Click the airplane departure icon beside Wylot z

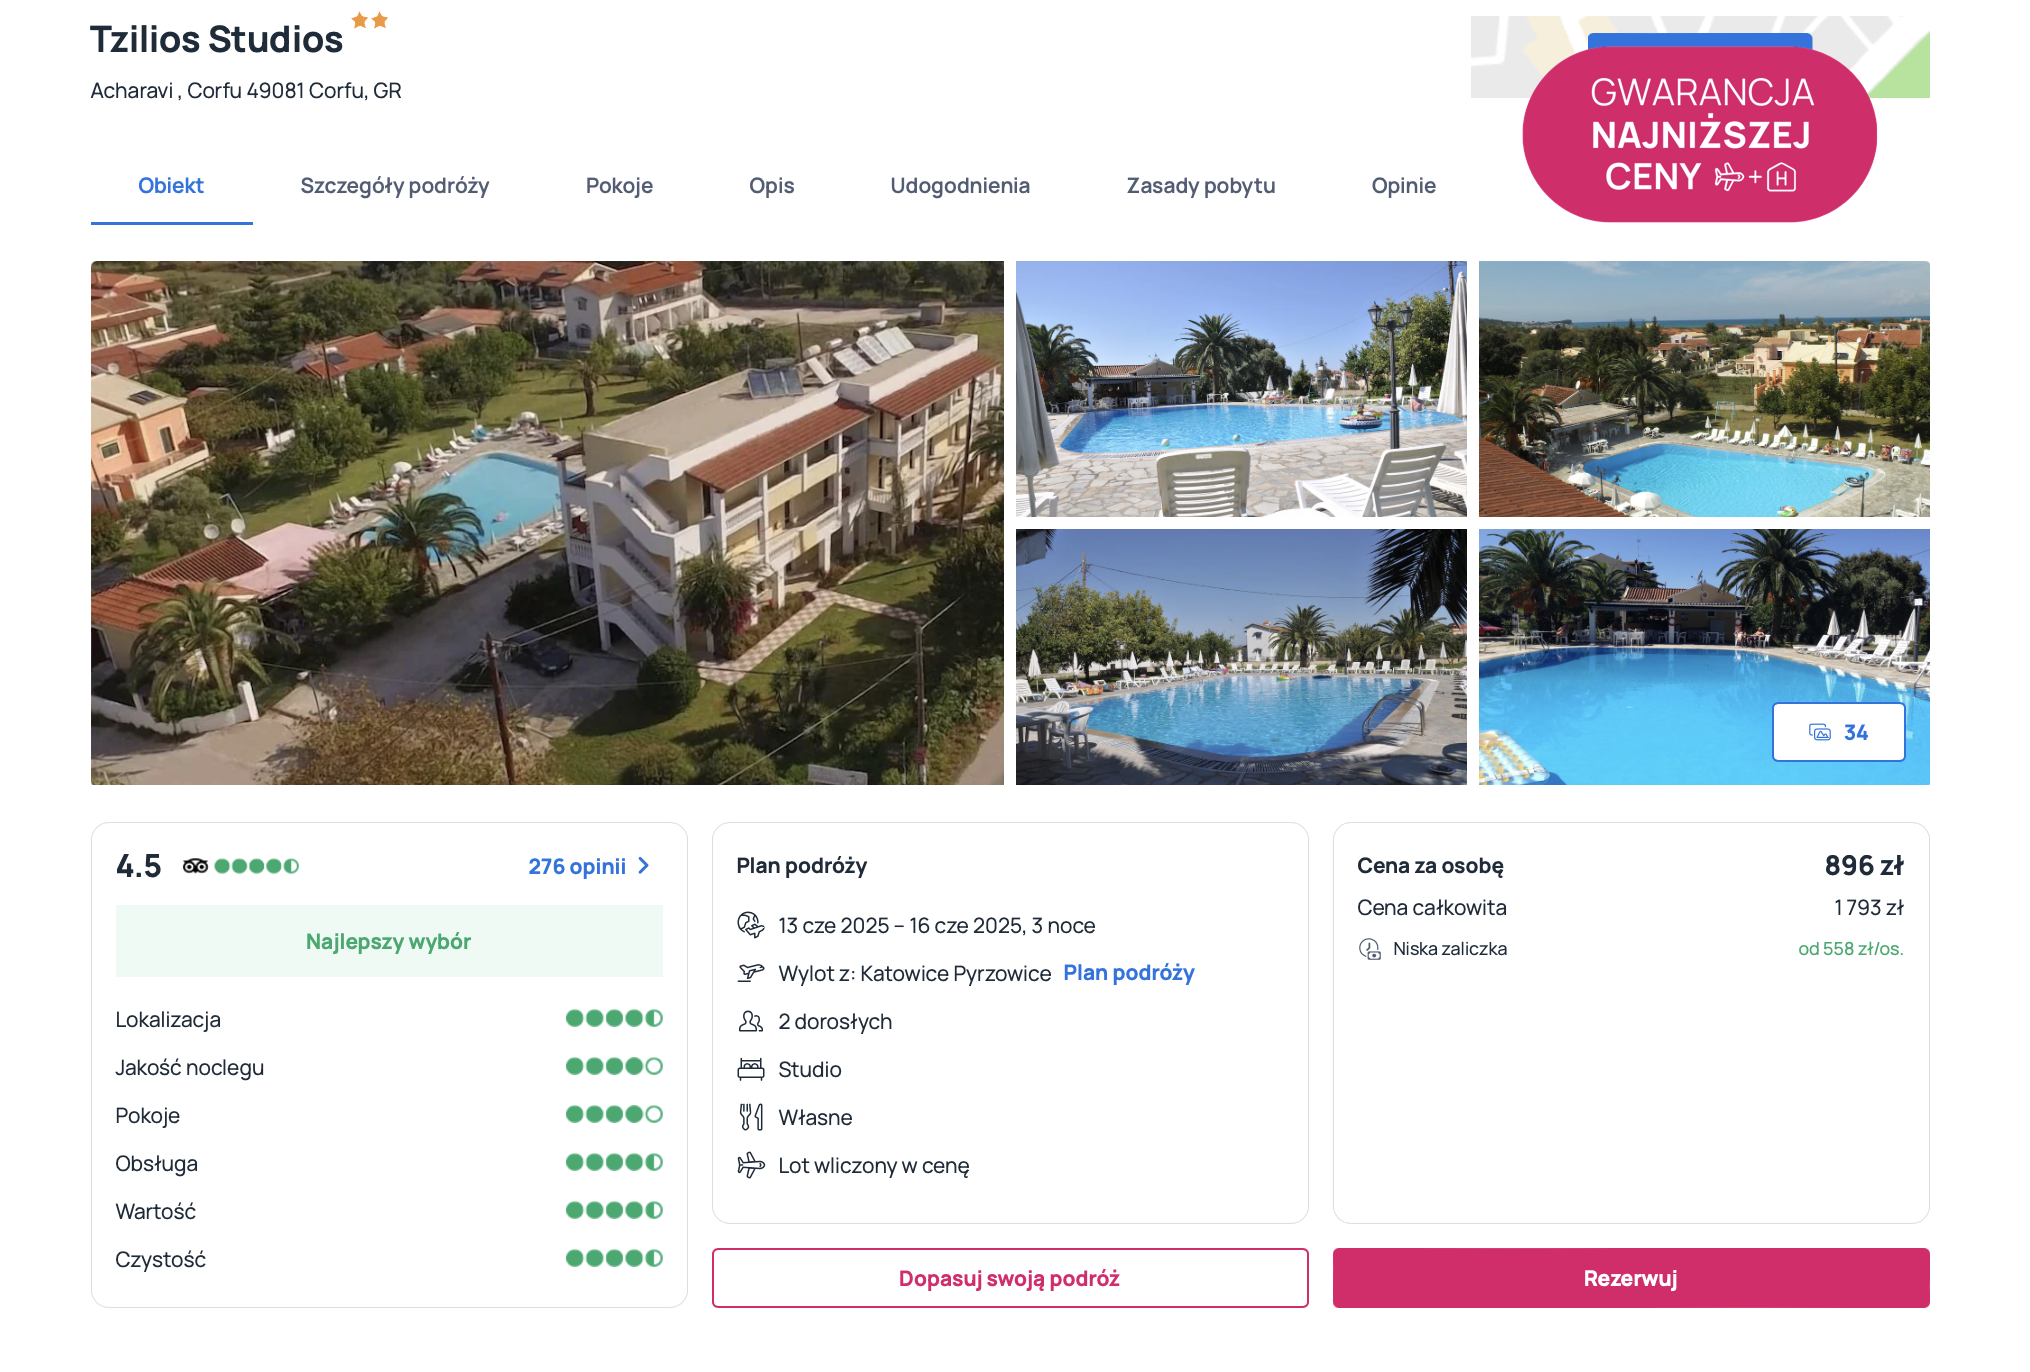750,973
